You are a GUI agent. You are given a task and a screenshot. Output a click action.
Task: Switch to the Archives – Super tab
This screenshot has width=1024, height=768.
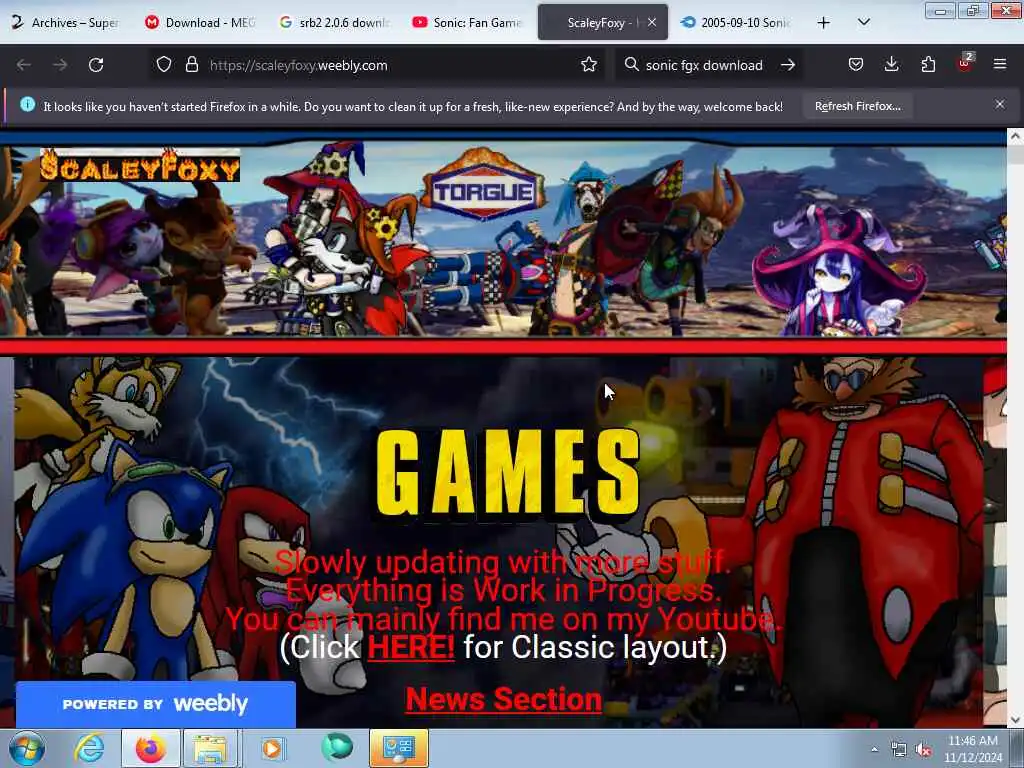pyautogui.click(x=65, y=23)
